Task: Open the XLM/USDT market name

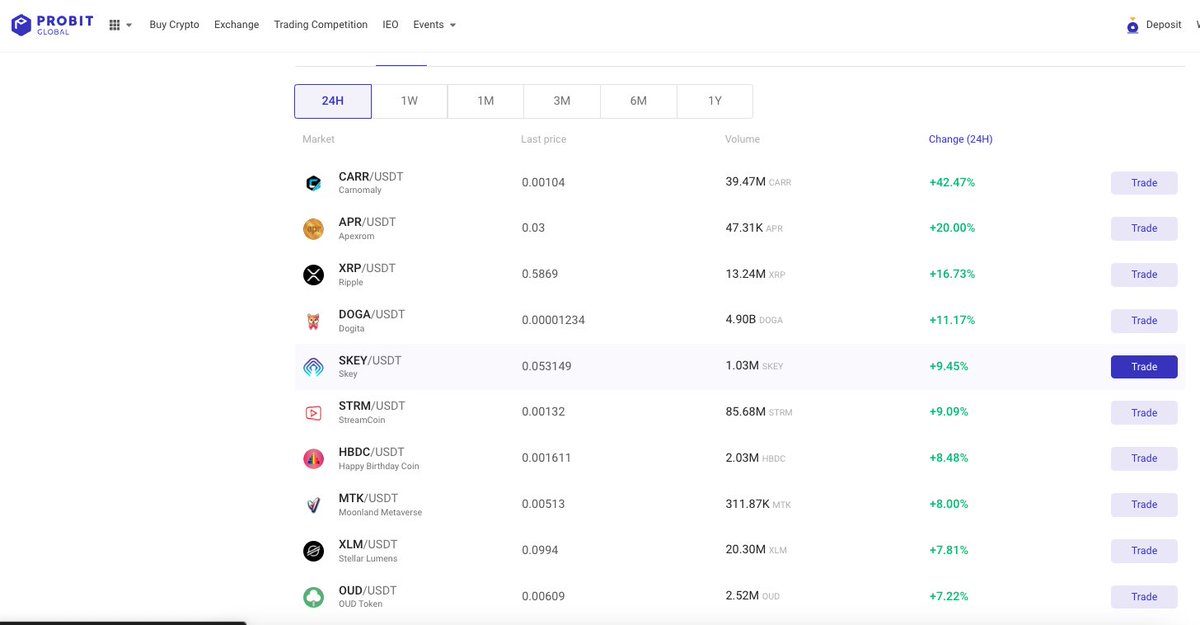Action: coord(368,544)
